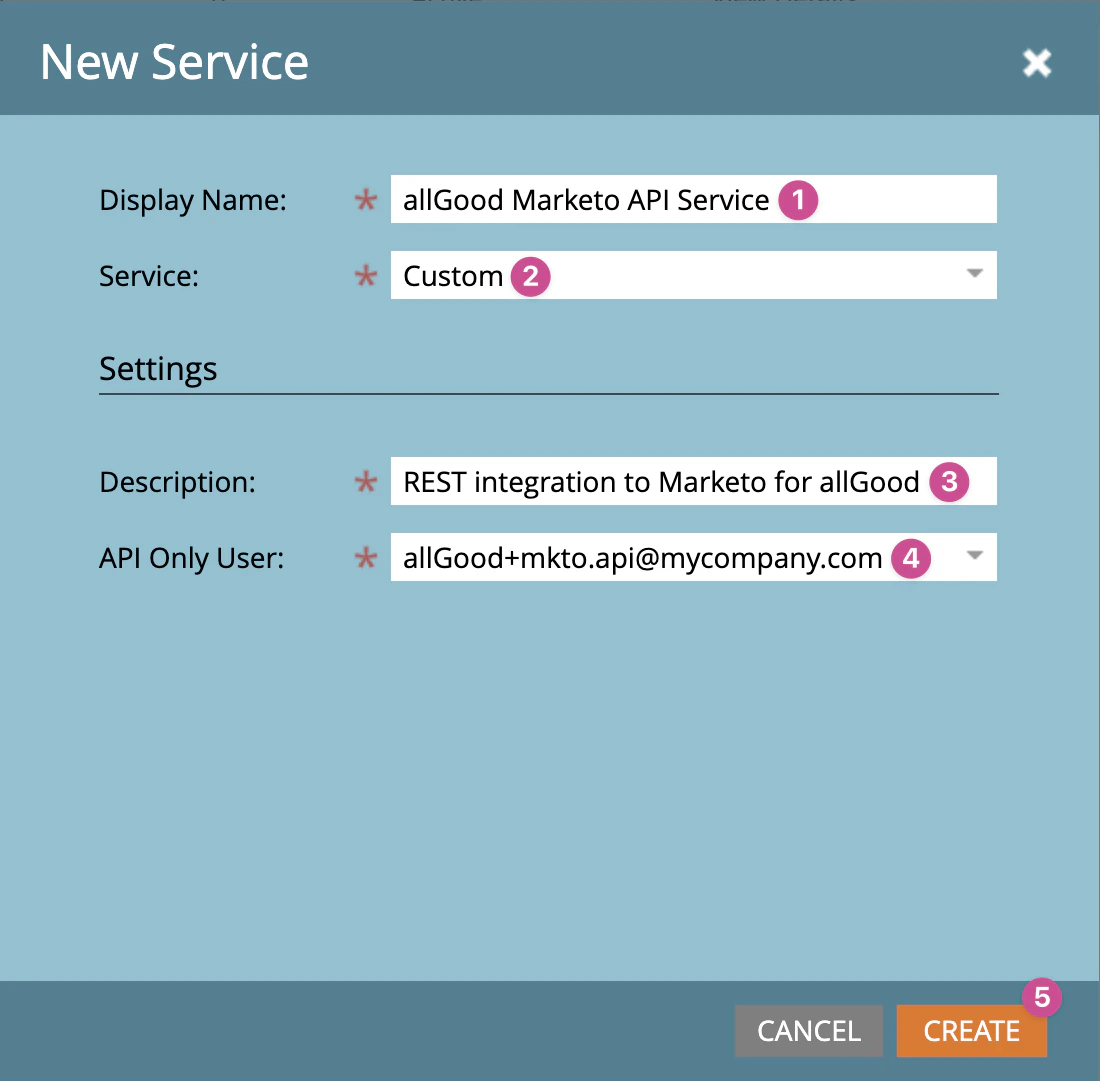Click pink callout badge 1 in Display Name

point(797,200)
